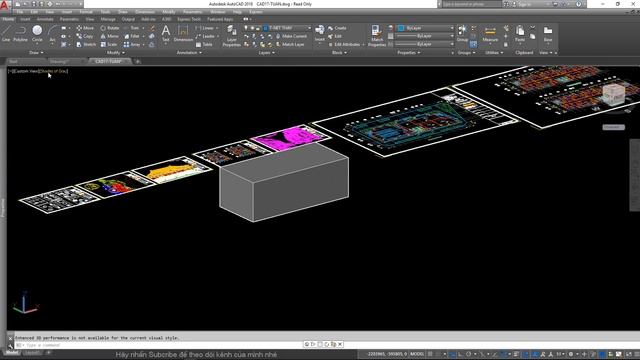Apply the Fillet tool
This screenshot has width=640, height=360.
tap(132, 36)
